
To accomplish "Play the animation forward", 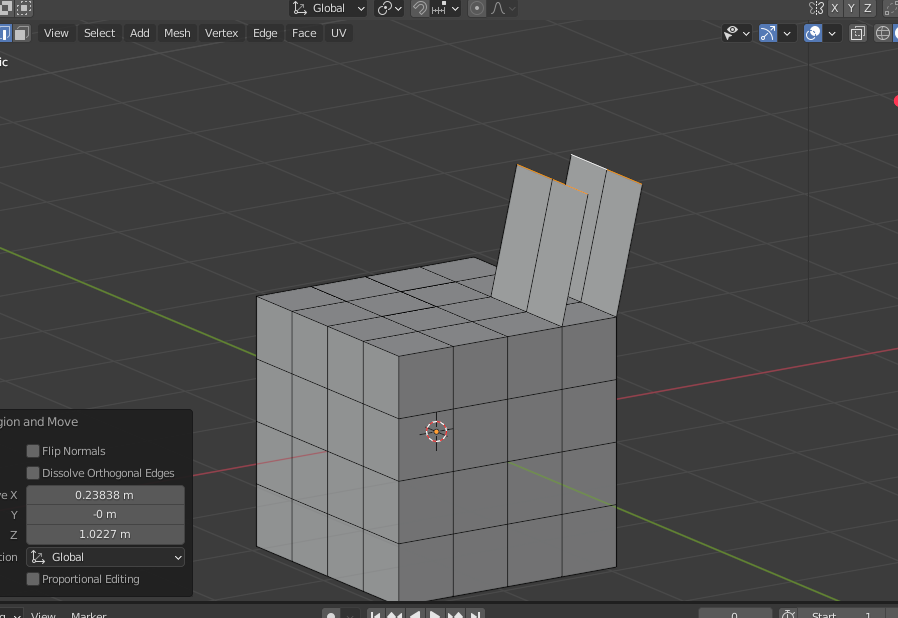I will 435,615.
